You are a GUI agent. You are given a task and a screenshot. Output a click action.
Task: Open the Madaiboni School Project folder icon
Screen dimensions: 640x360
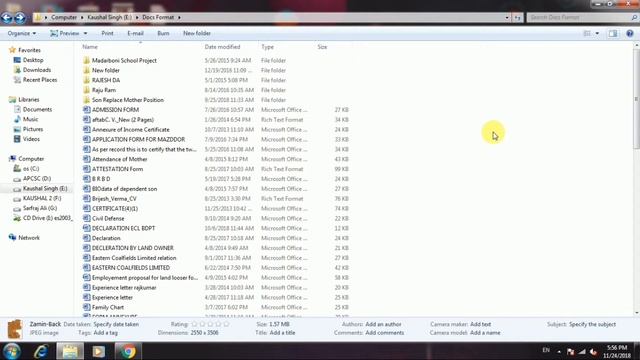point(87,60)
